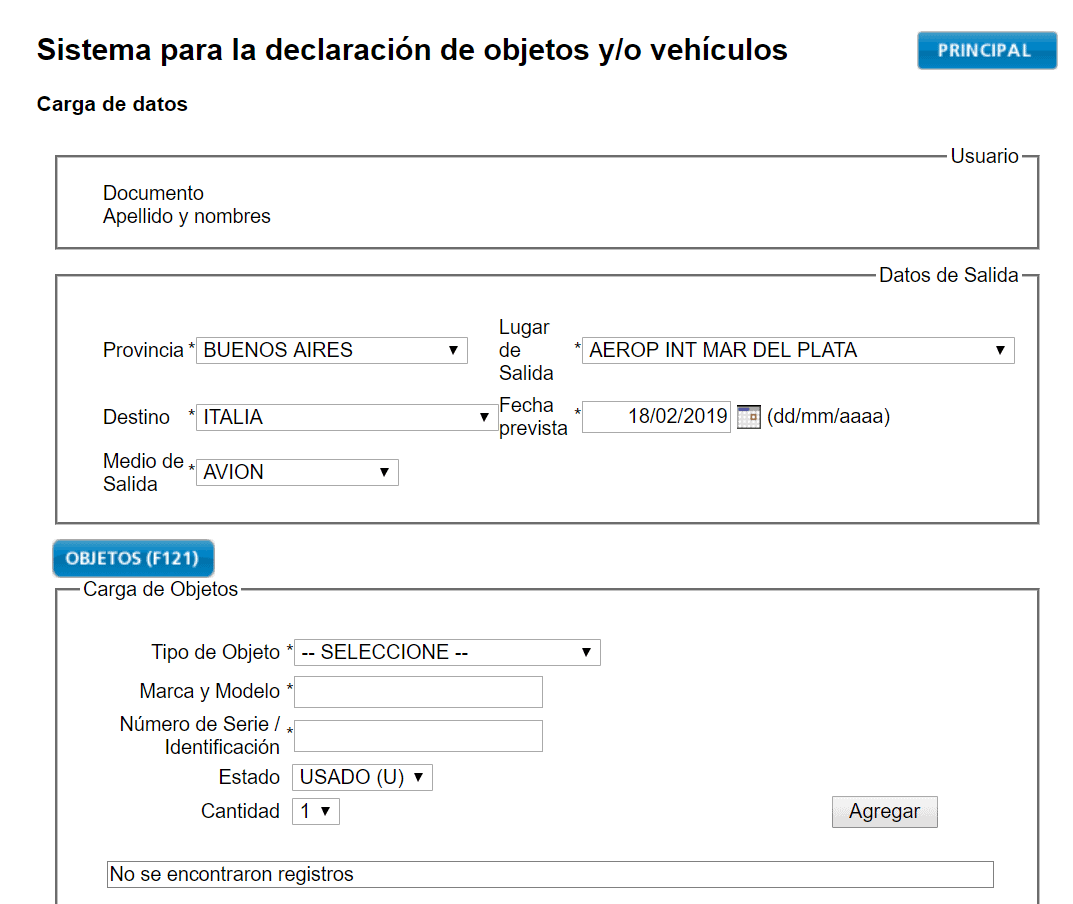Select the OBJETOS (F121) tab
The width and height of the screenshot is (1073, 904).
(x=133, y=558)
